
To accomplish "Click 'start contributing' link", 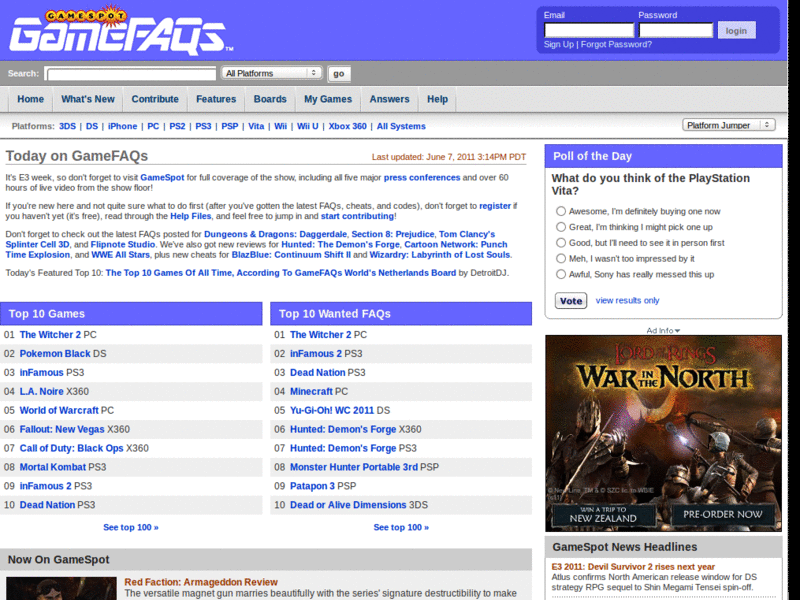I will [357, 216].
